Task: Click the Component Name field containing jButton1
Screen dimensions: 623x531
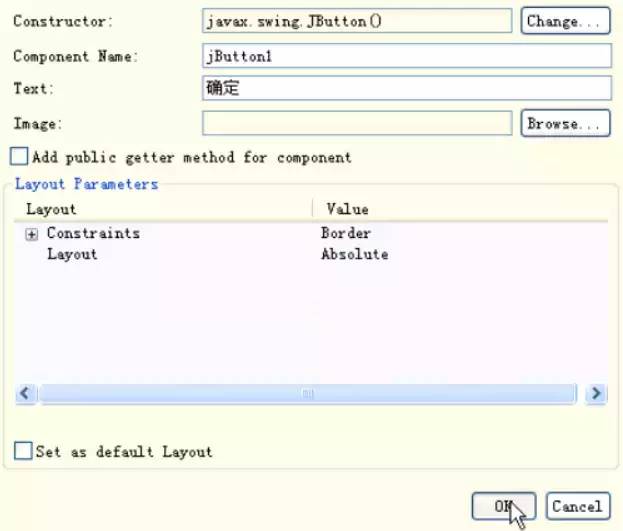Action: point(406,56)
